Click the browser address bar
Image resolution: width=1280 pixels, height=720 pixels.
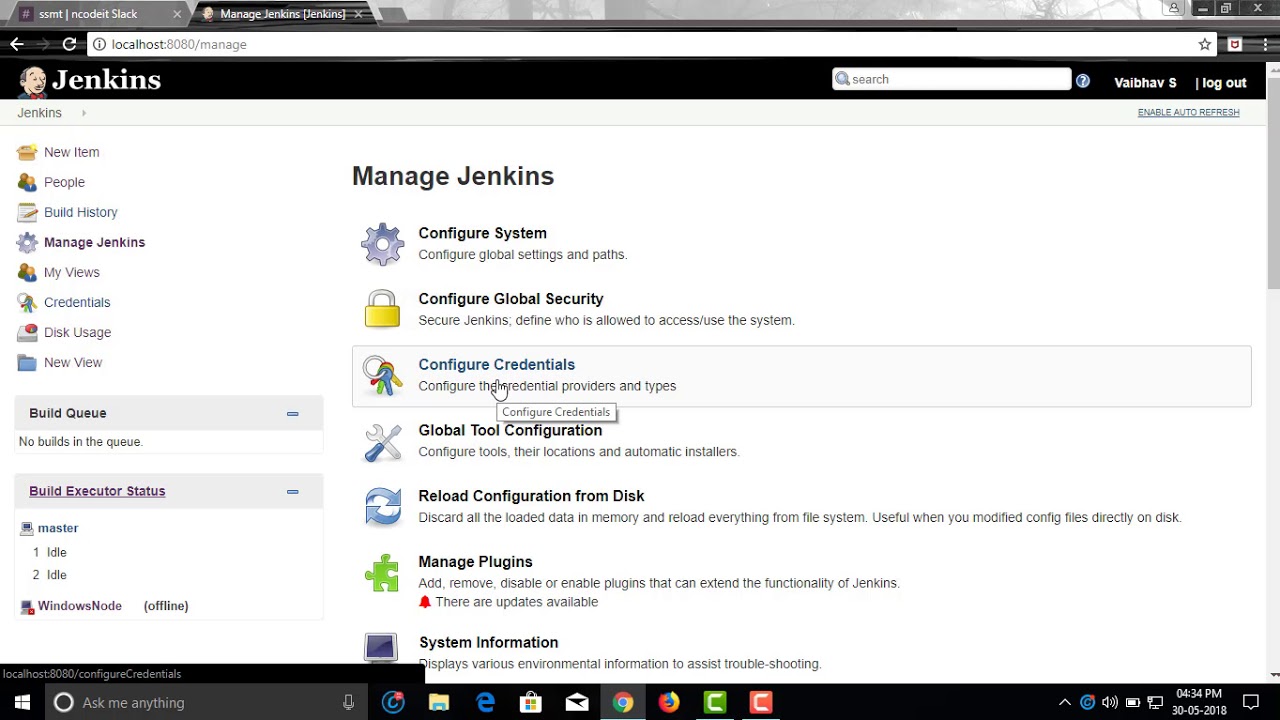[x=640, y=44]
